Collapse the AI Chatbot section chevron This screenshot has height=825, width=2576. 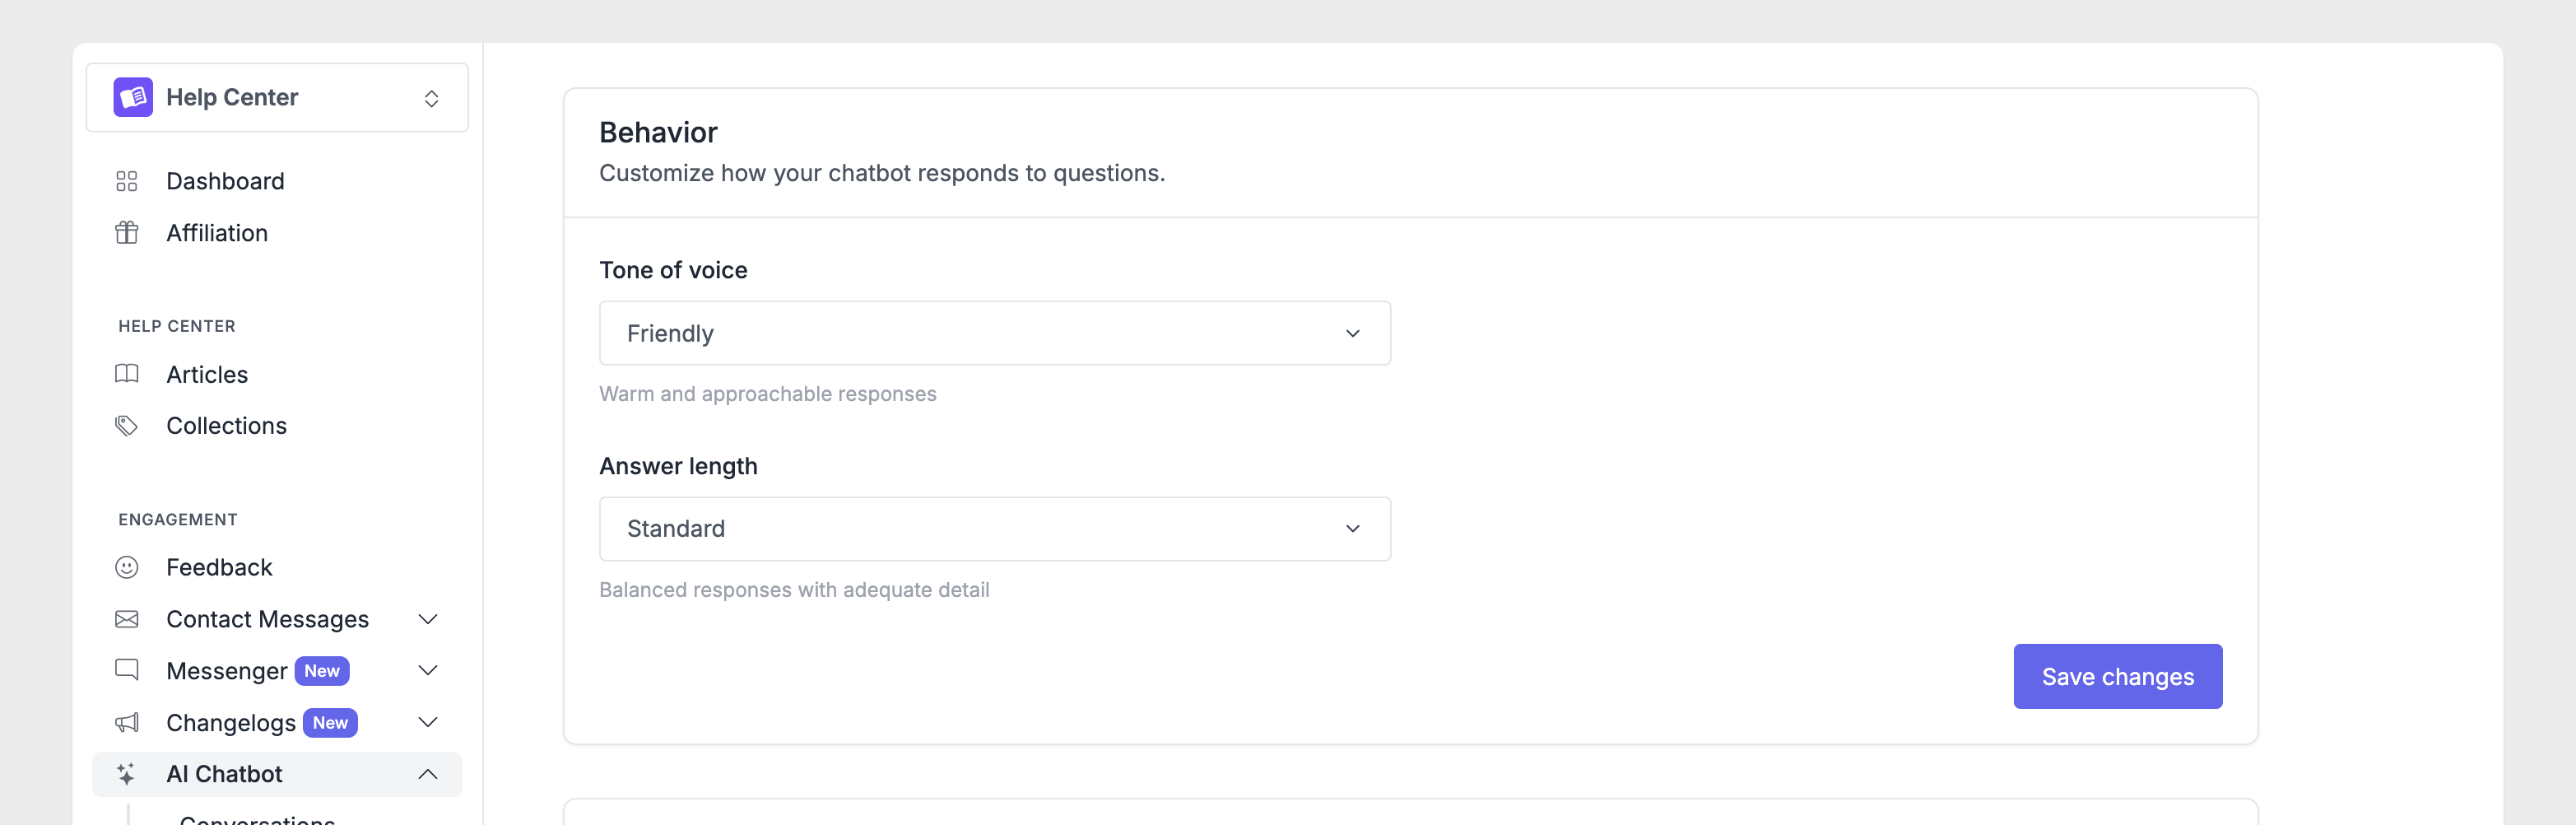(428, 774)
